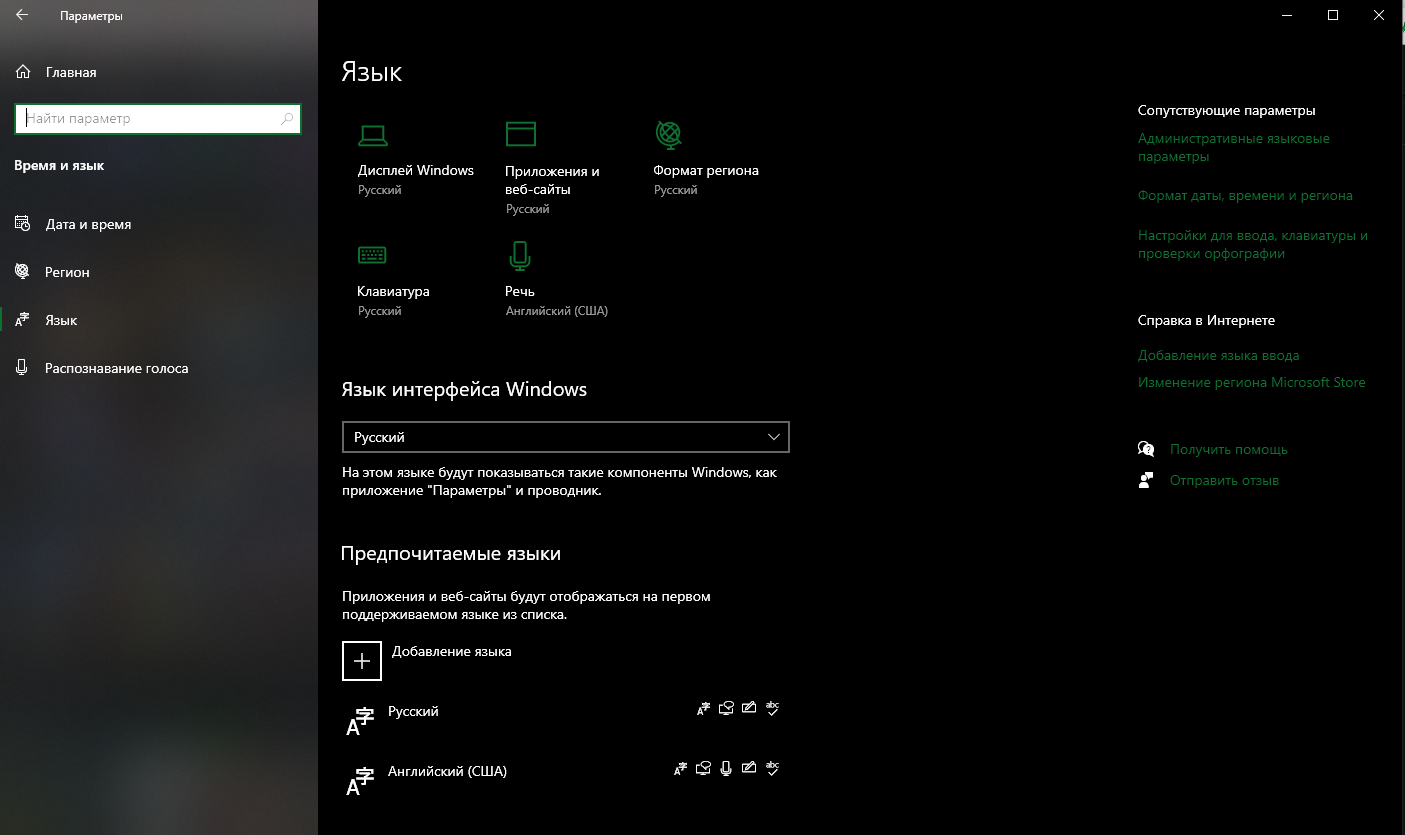Click the Сопутствующие параметры heading
1405x835 pixels.
click(x=1227, y=111)
